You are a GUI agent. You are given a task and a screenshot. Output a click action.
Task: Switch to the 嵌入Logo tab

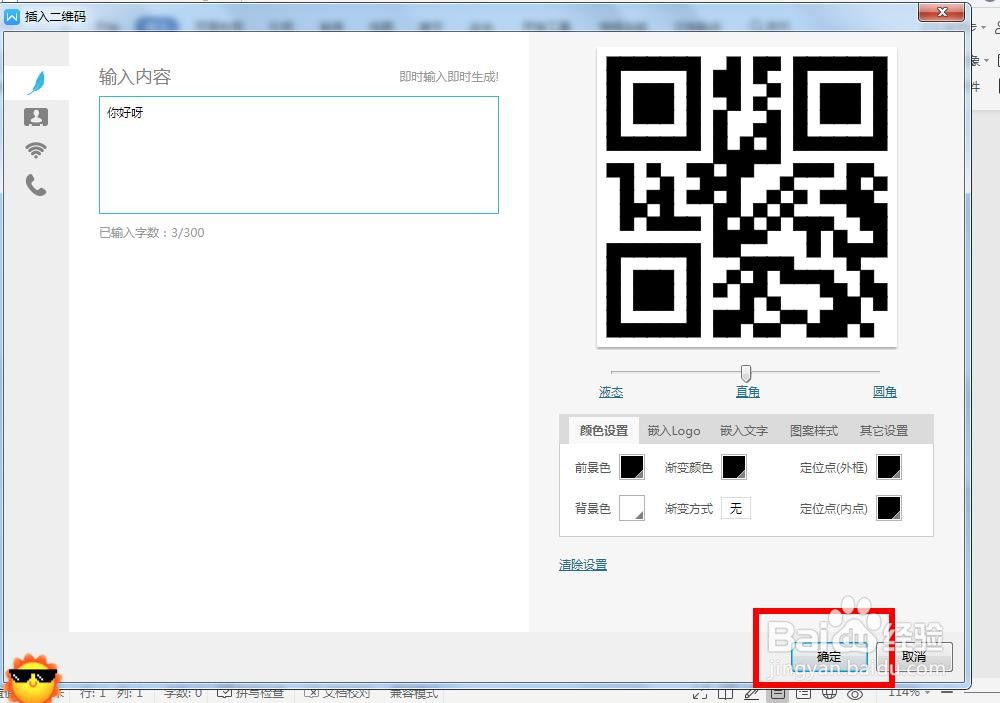coord(673,431)
